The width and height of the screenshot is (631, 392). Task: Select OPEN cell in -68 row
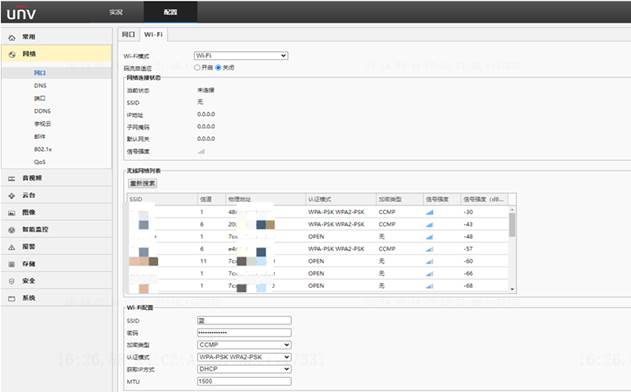point(316,286)
